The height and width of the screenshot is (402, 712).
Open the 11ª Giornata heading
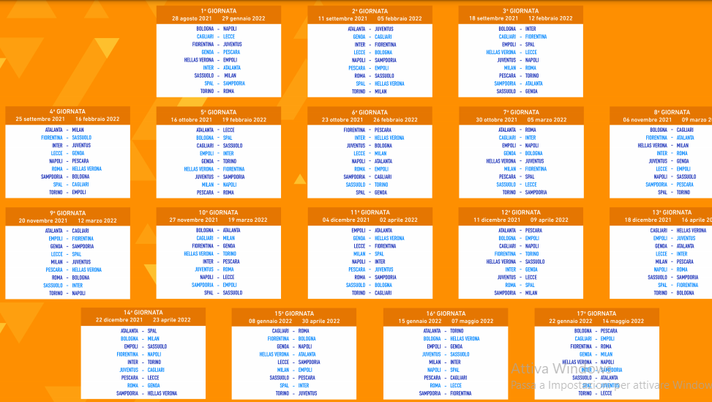pos(370,212)
